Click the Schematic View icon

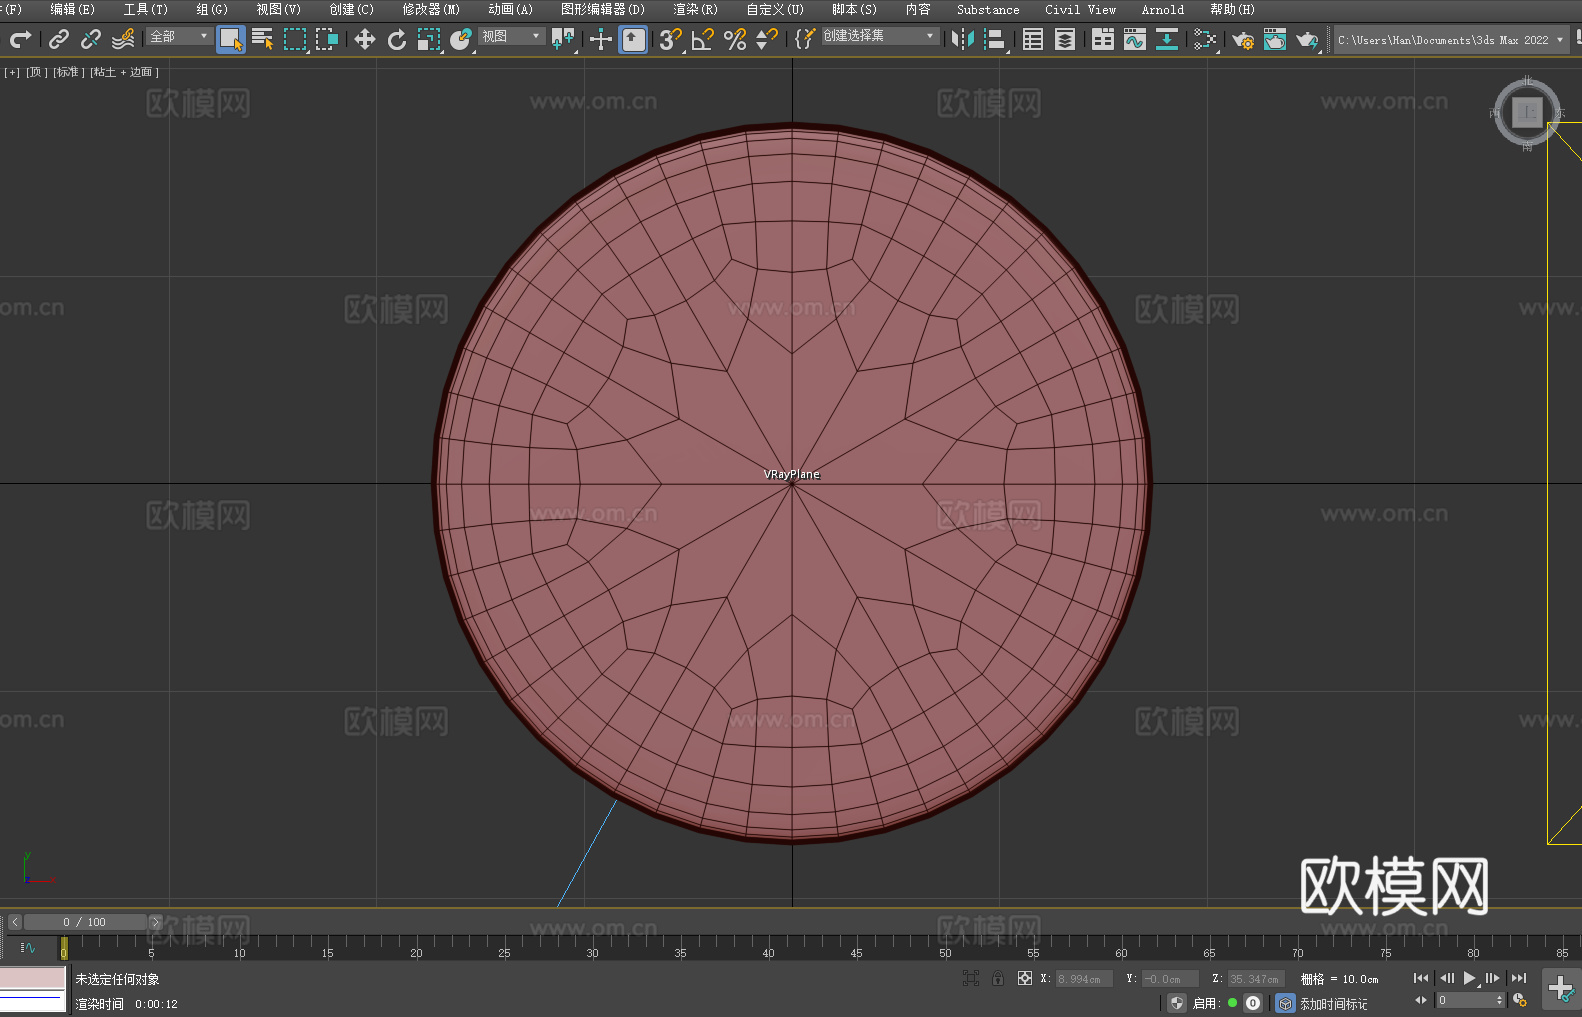[1167, 39]
